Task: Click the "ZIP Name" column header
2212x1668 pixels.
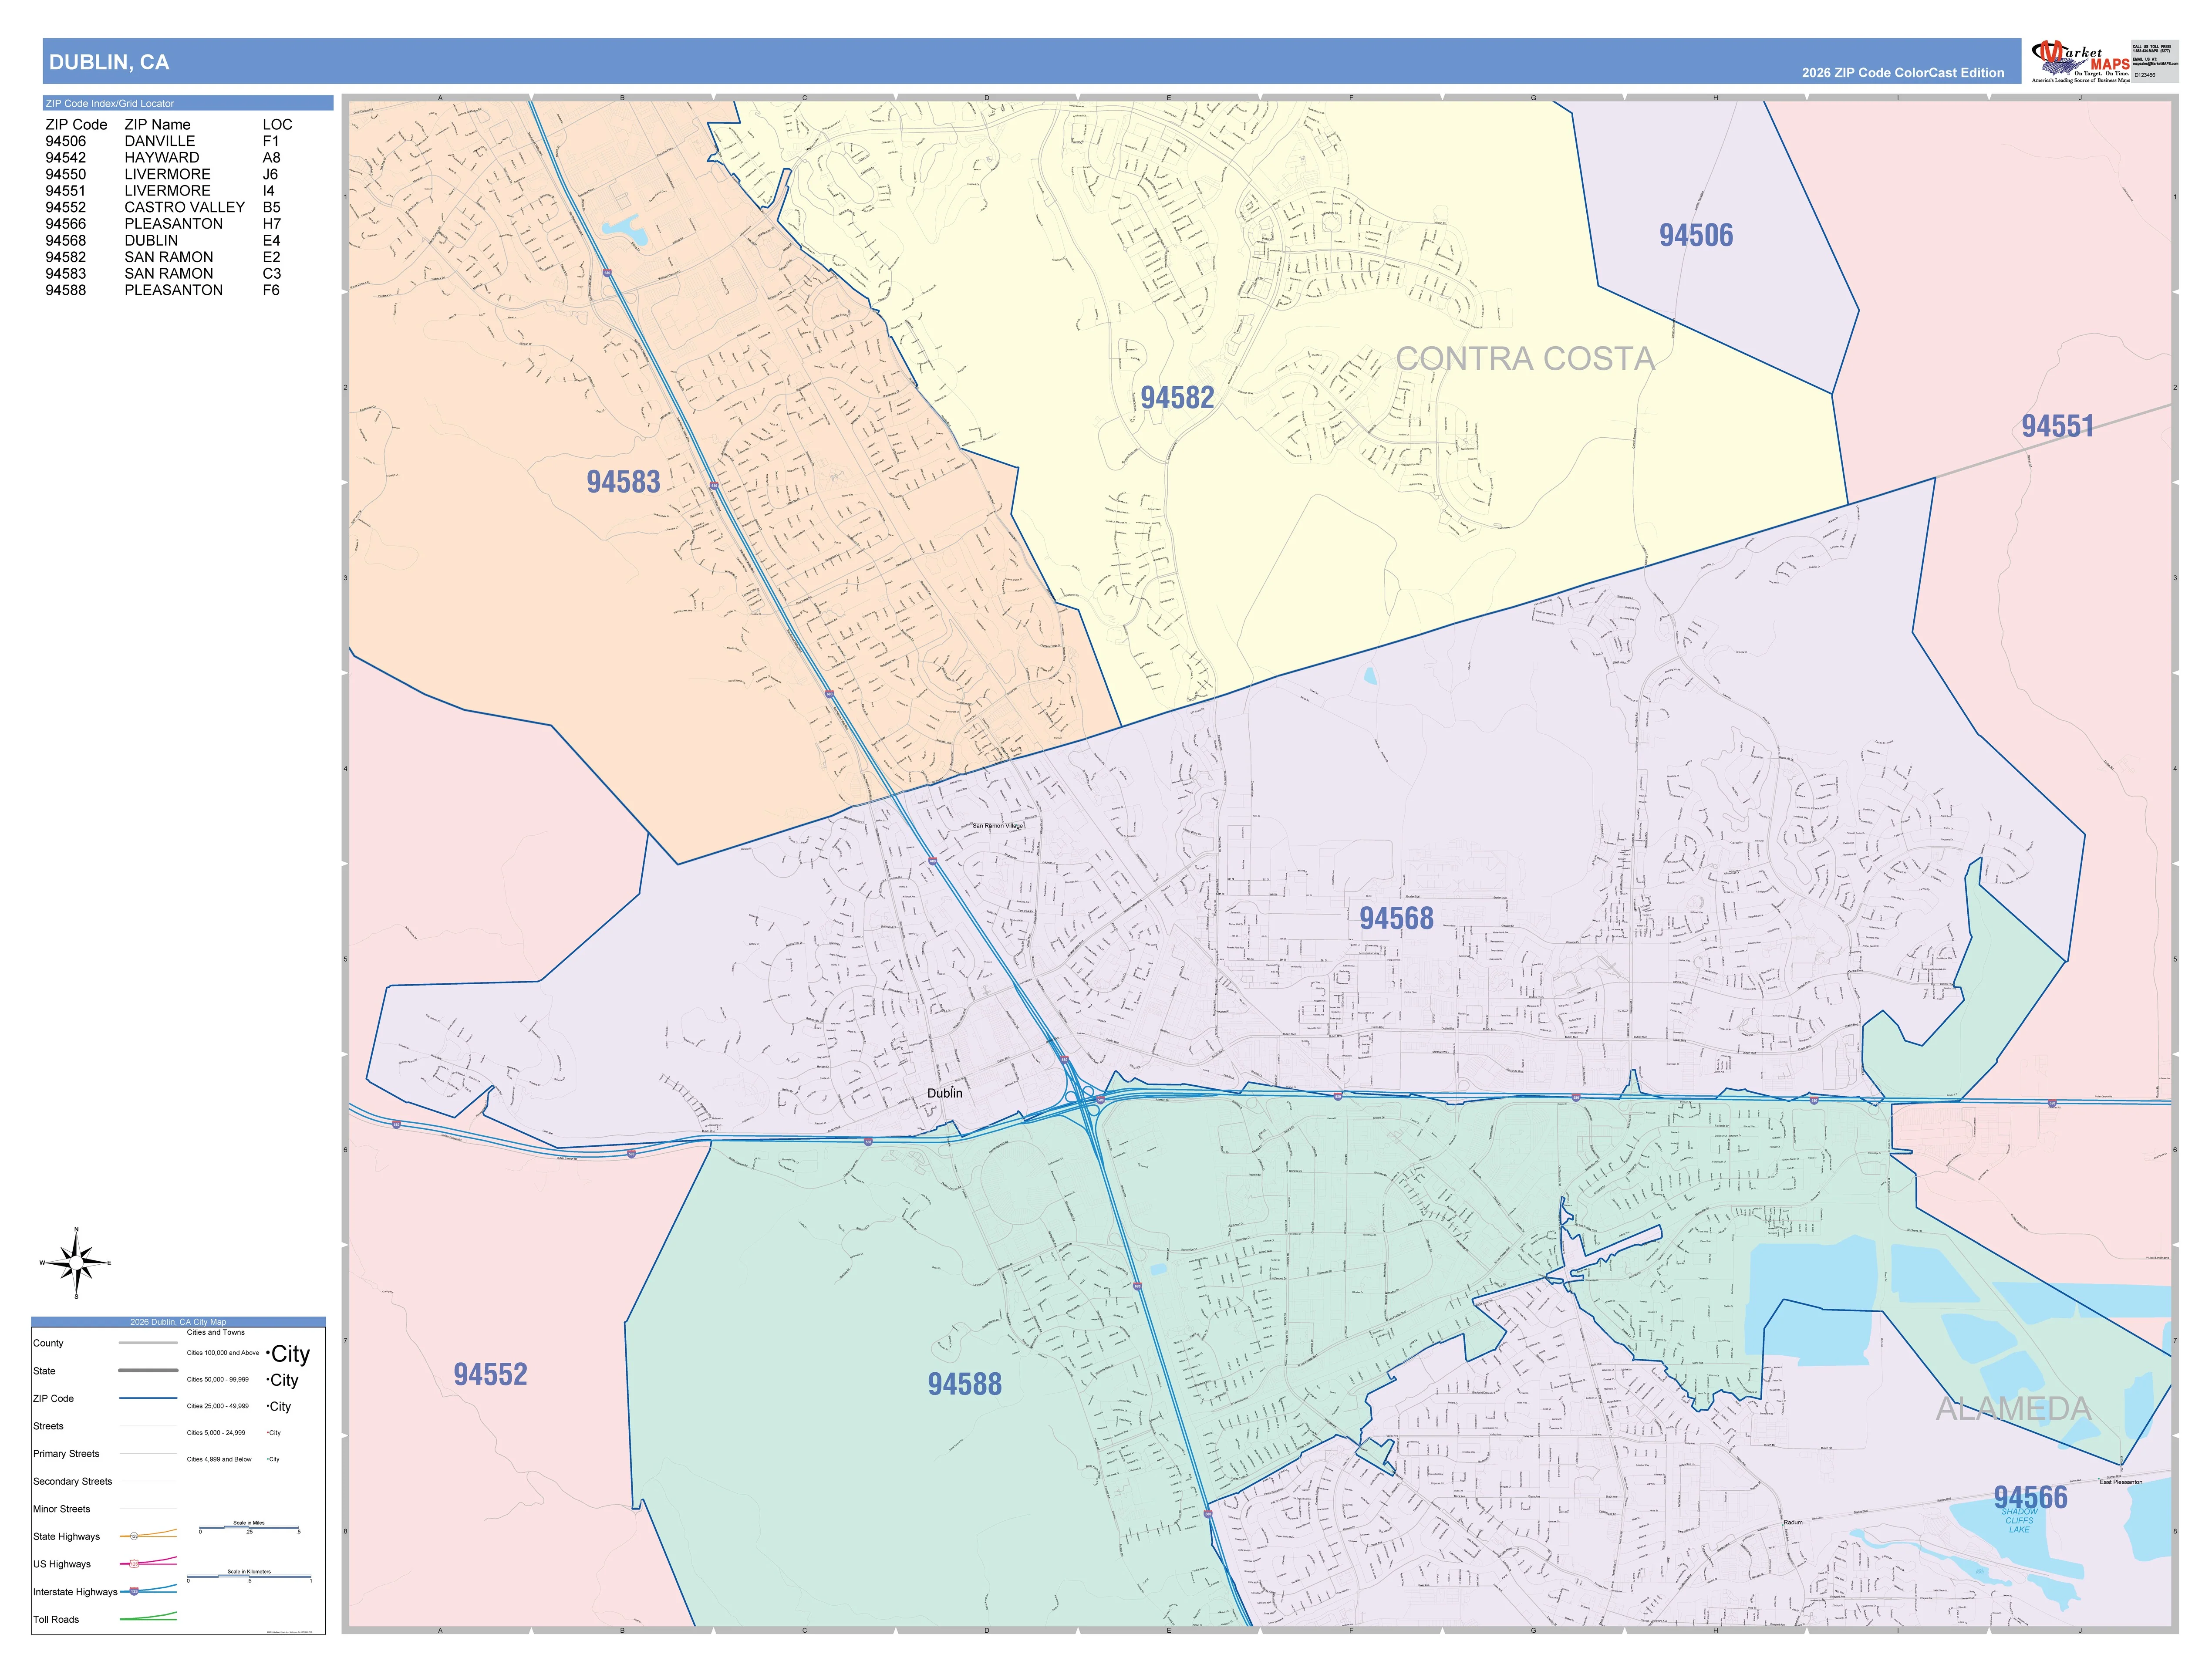Action: (157, 125)
